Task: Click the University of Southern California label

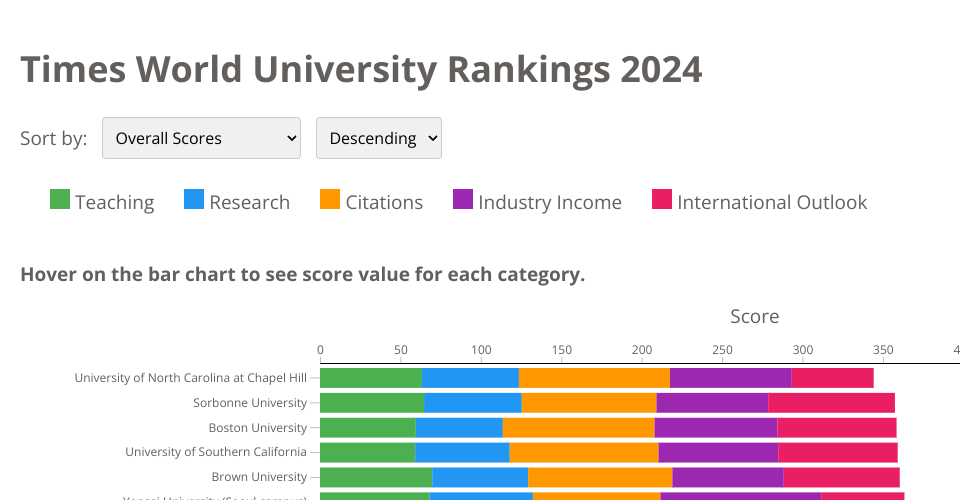Action: pyautogui.click(x=216, y=452)
